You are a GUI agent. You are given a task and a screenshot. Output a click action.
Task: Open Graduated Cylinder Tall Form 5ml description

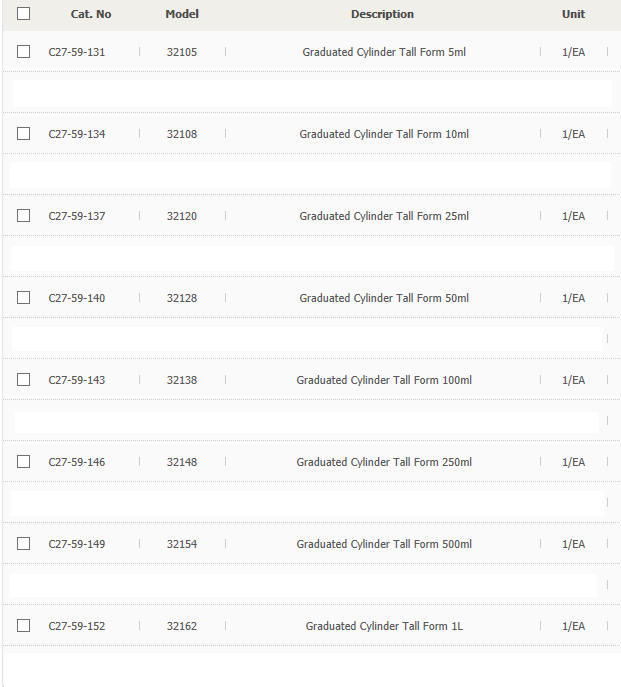point(384,52)
